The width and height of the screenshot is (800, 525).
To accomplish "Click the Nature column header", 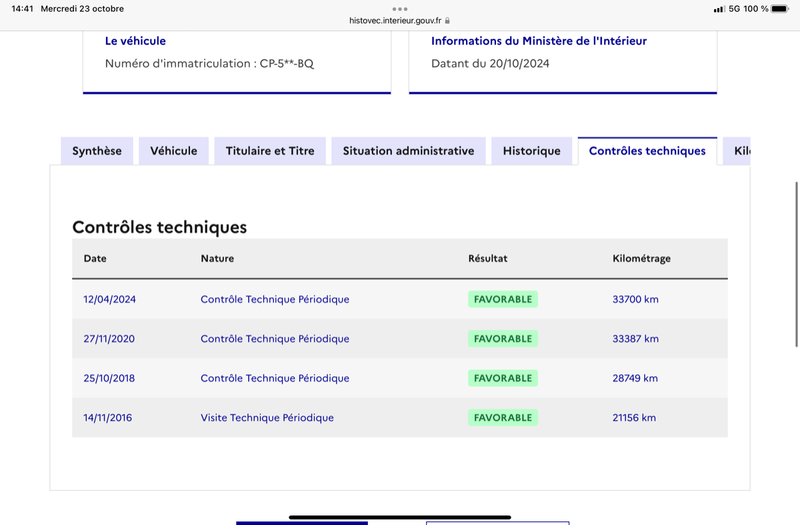I will [217, 259].
